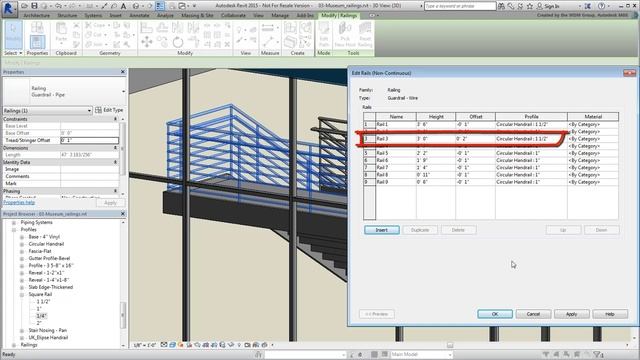
Task: Select the Text tool in quick access toolbar
Action: 123,6
